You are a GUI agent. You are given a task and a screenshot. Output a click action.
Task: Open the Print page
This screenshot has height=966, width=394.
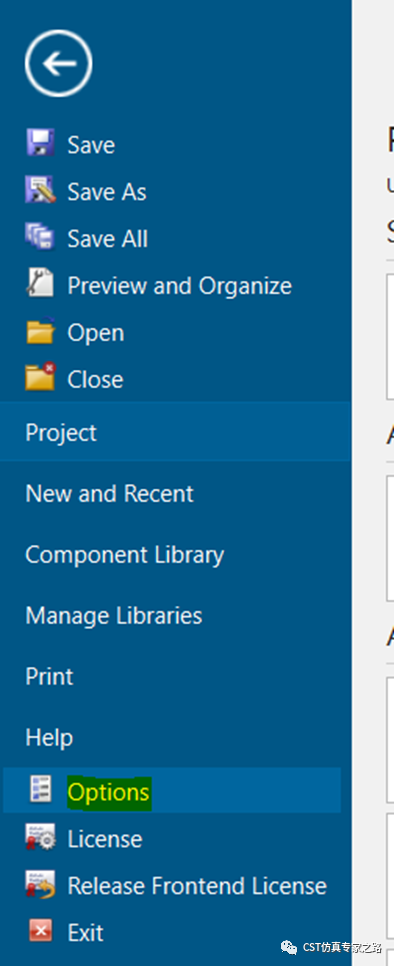point(49,676)
